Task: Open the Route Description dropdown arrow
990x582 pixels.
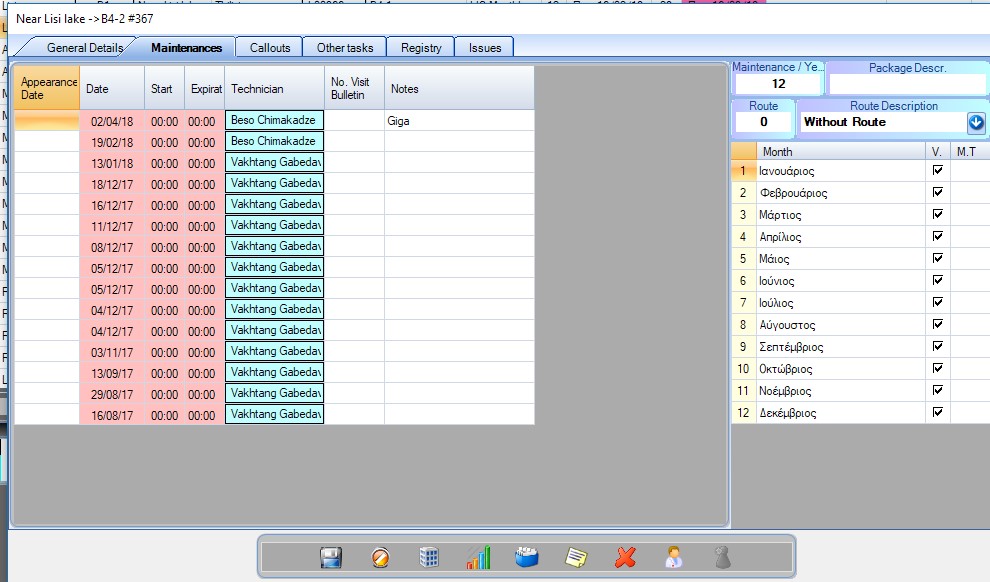Action: 976,122
